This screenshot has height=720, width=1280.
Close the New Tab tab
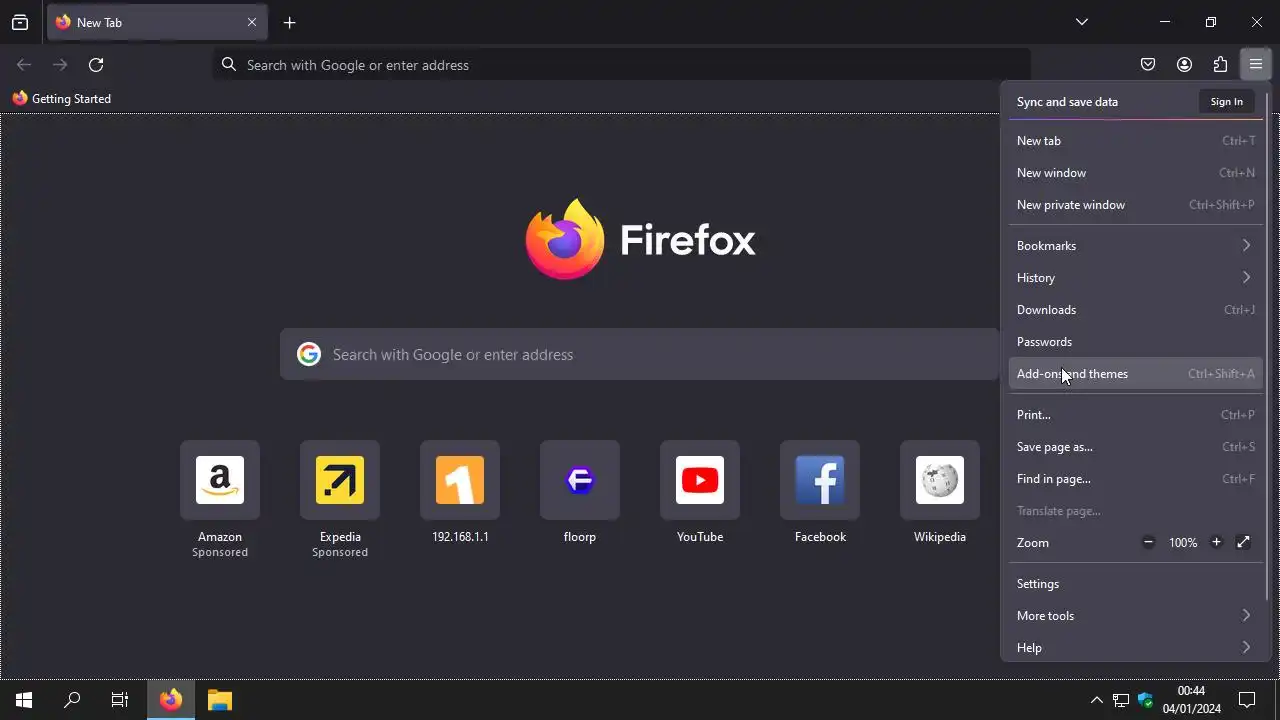252,22
